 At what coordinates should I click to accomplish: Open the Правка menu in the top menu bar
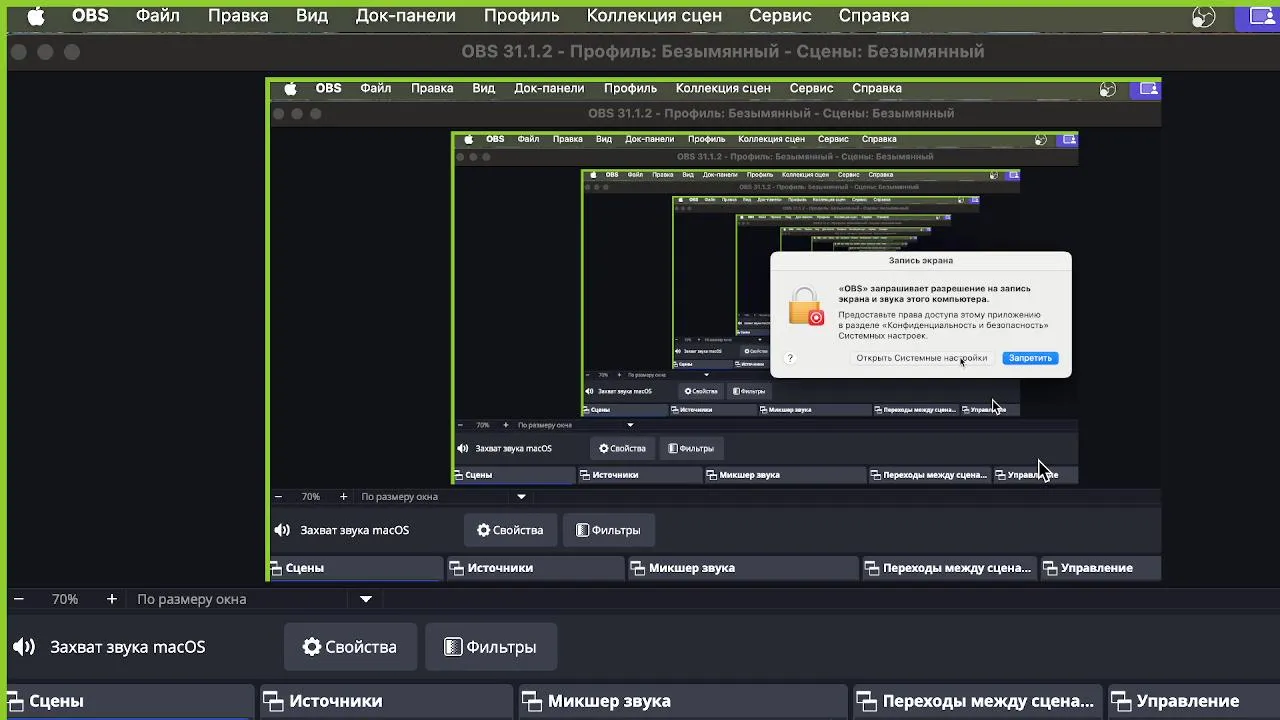pyautogui.click(x=238, y=16)
